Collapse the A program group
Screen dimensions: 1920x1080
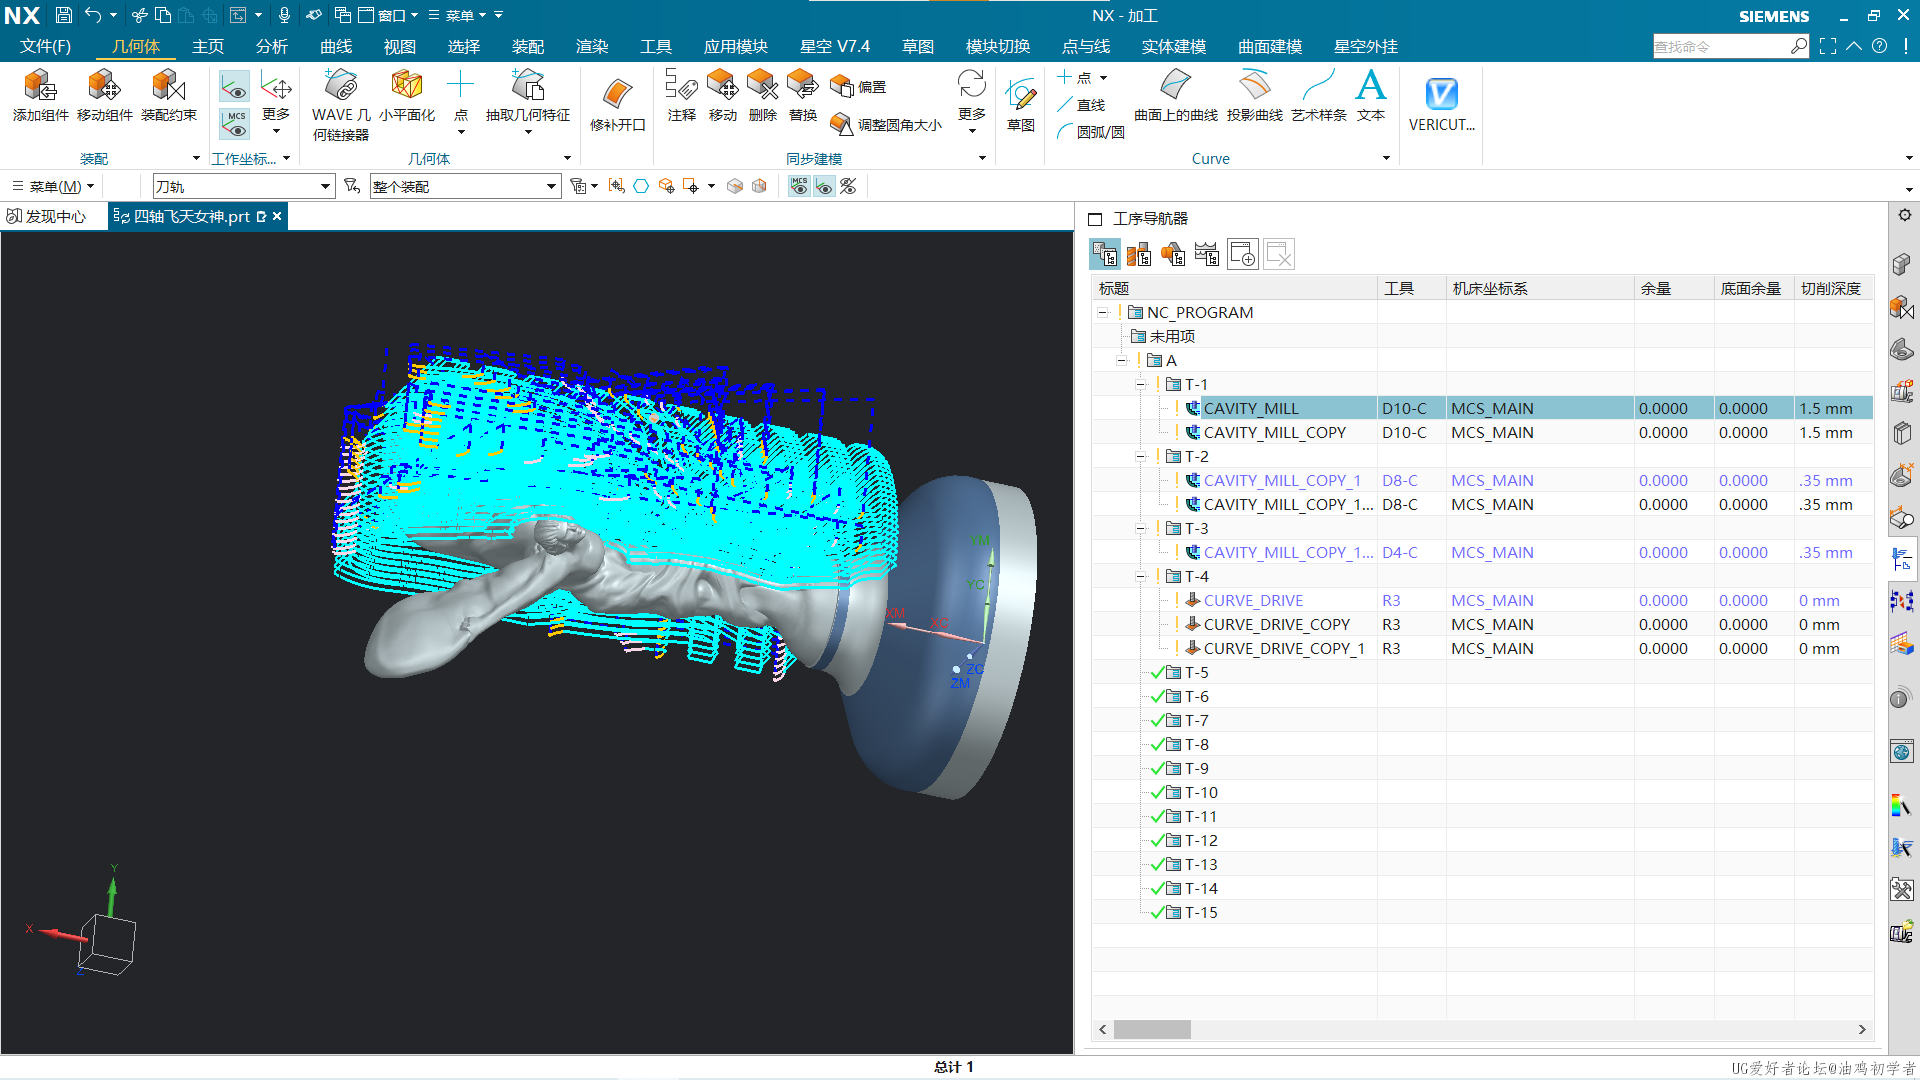click(x=1122, y=361)
